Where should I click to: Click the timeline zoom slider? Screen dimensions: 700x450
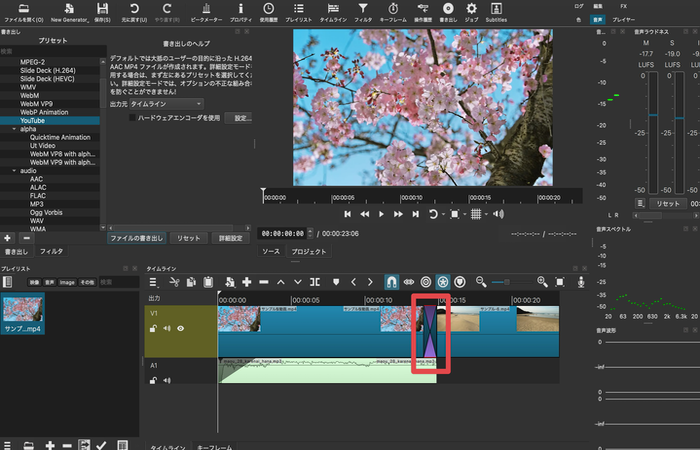(508, 282)
